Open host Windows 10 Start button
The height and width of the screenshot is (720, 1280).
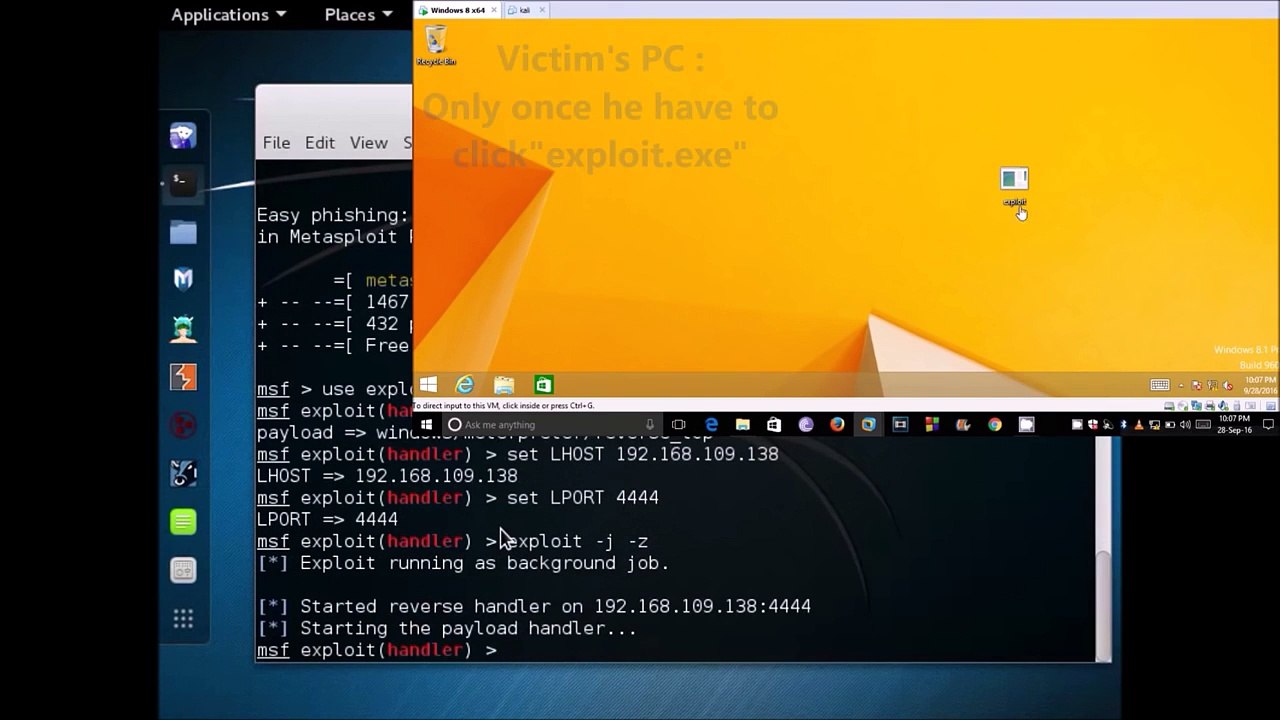pyautogui.click(x=426, y=425)
